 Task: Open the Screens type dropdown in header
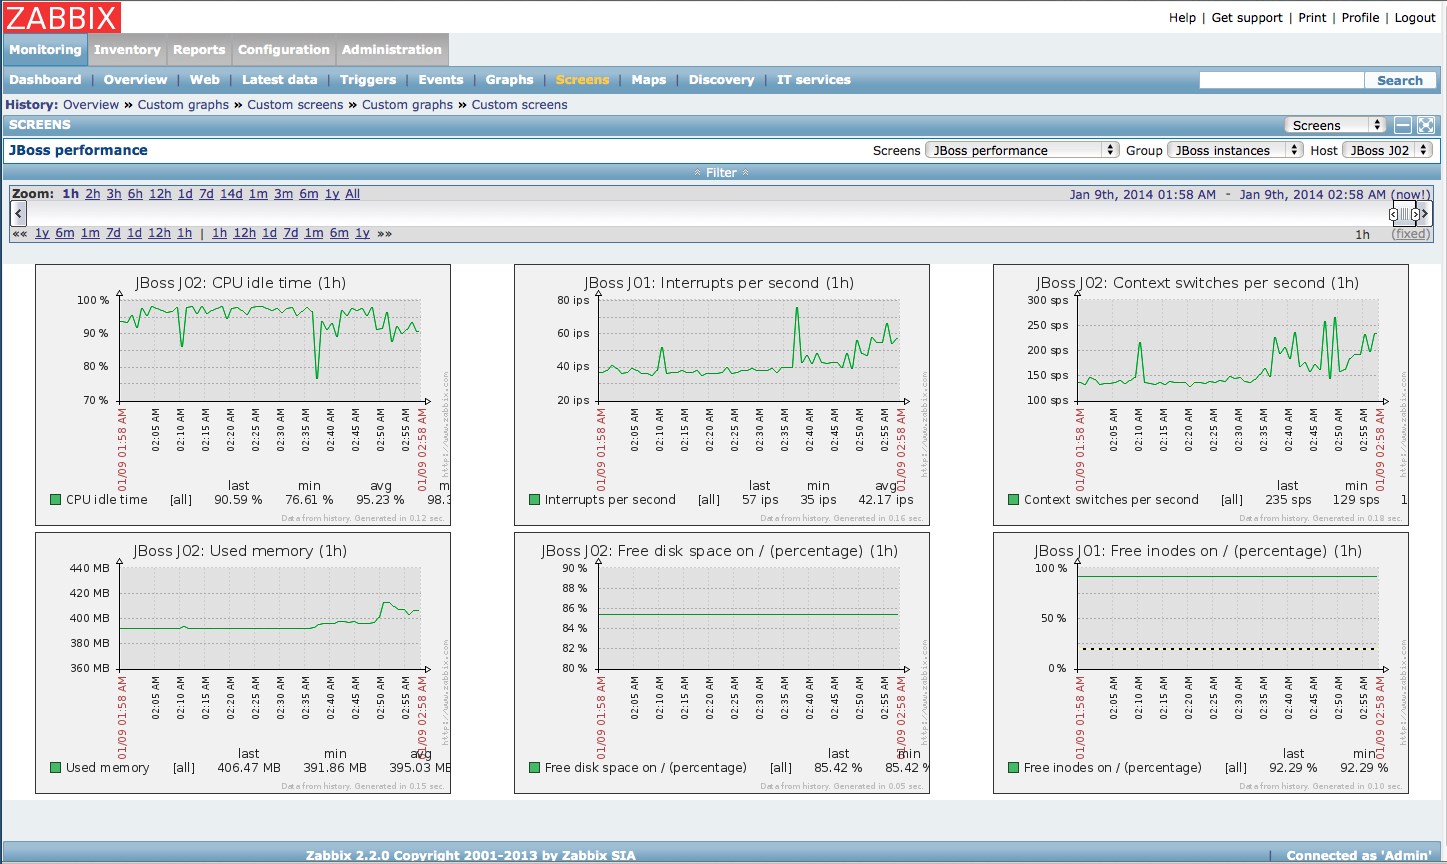1335,125
